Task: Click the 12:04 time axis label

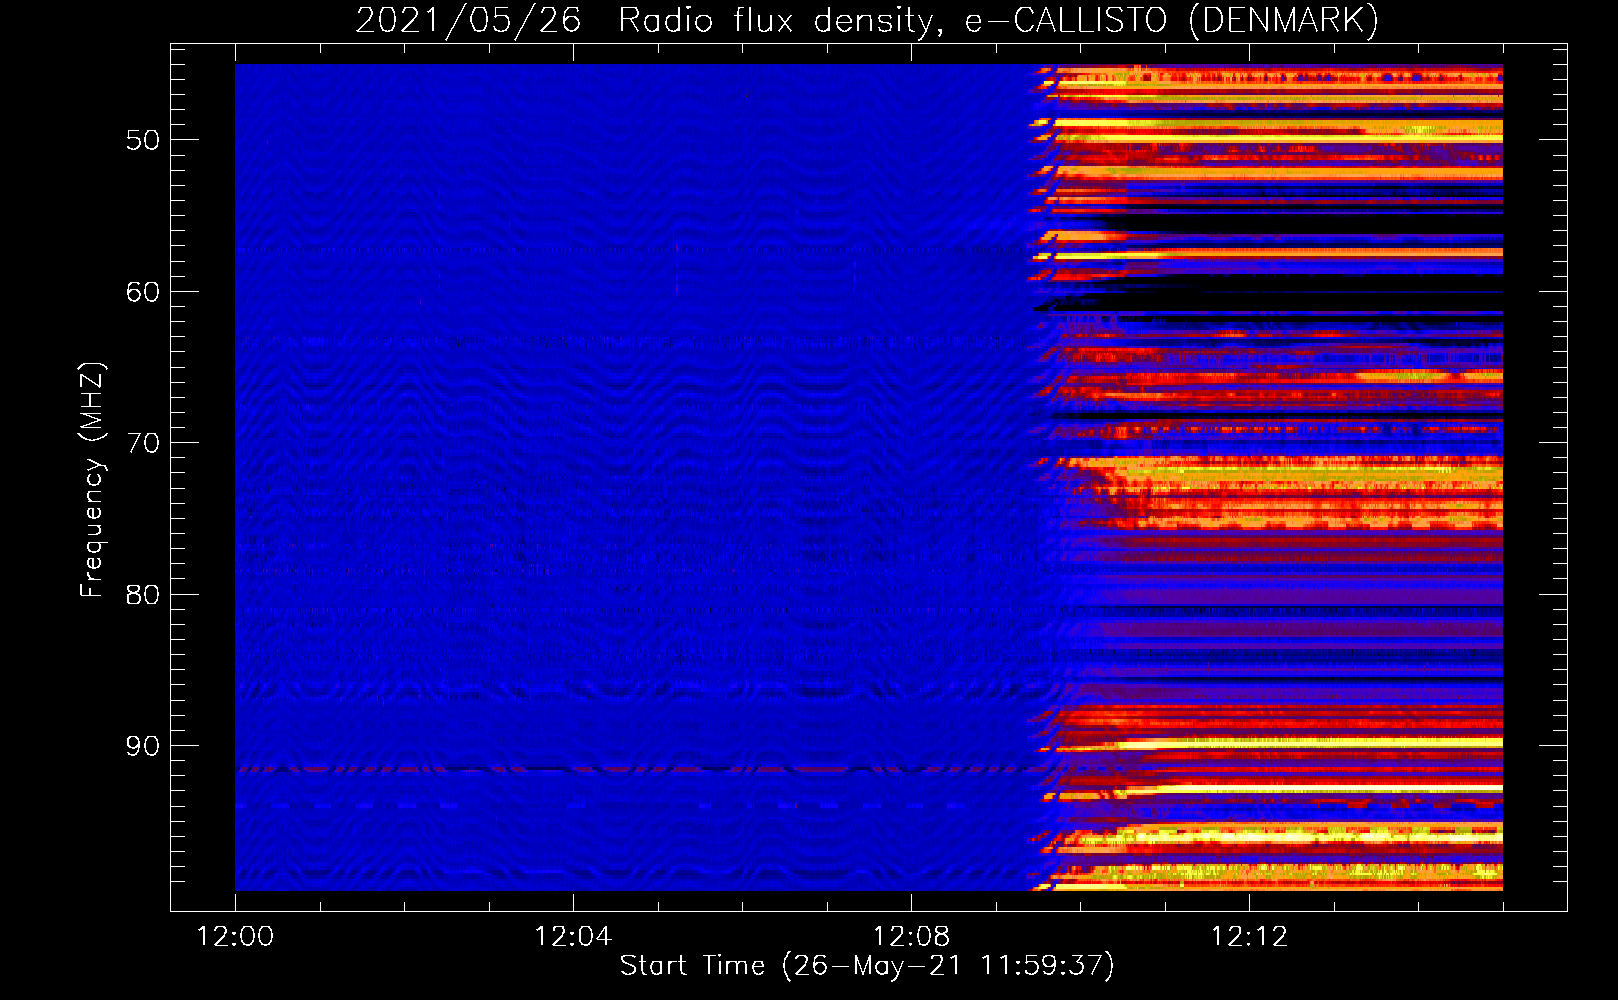Action: point(573,937)
